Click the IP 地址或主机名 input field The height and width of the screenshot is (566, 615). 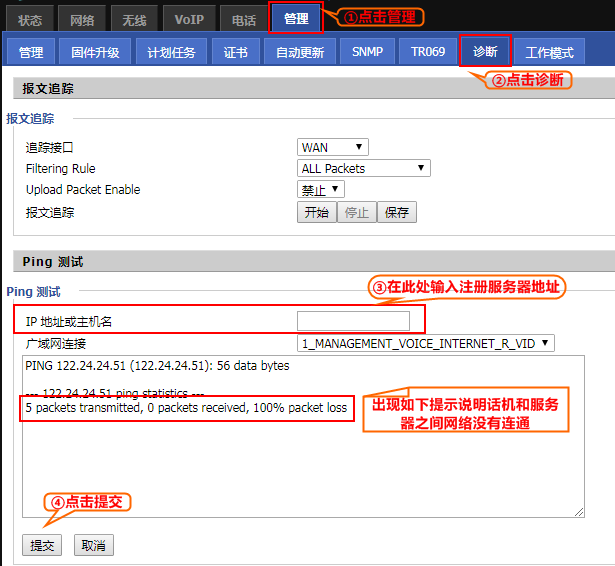click(x=353, y=321)
